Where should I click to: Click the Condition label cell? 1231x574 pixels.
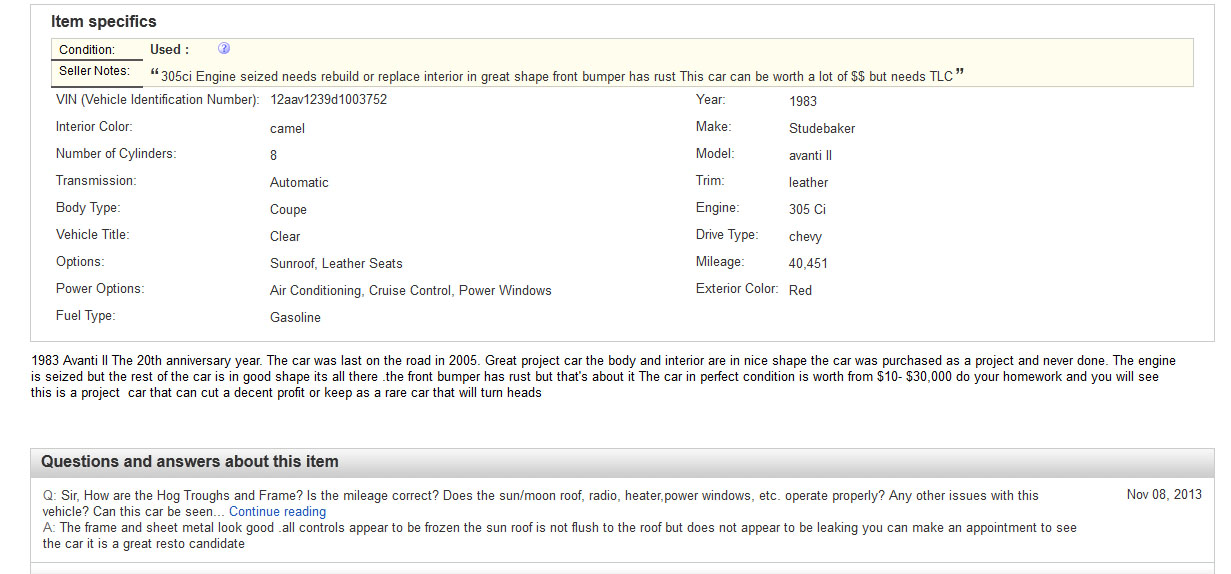click(87, 50)
